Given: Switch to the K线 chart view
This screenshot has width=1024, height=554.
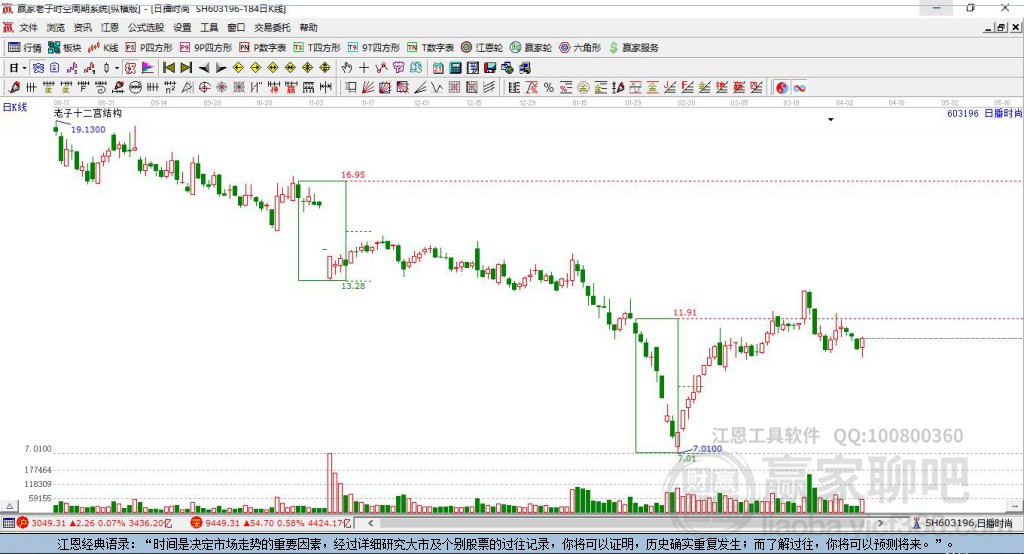Looking at the screenshot, I should (x=103, y=48).
